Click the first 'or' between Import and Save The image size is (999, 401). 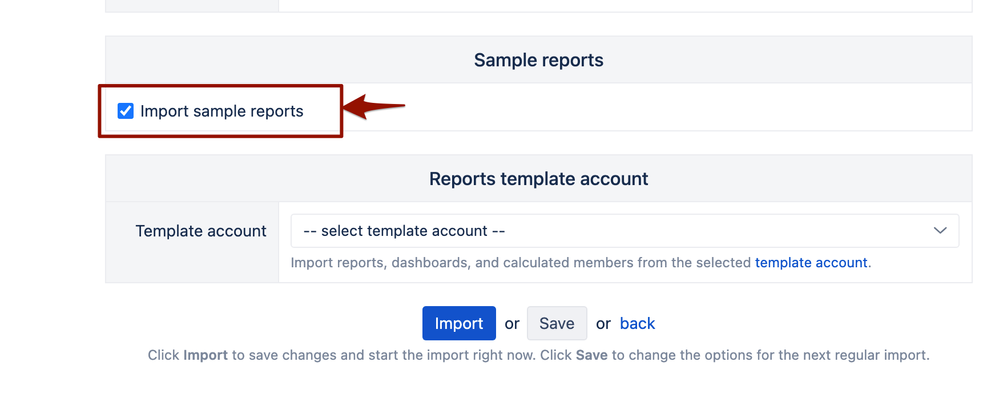(x=512, y=324)
